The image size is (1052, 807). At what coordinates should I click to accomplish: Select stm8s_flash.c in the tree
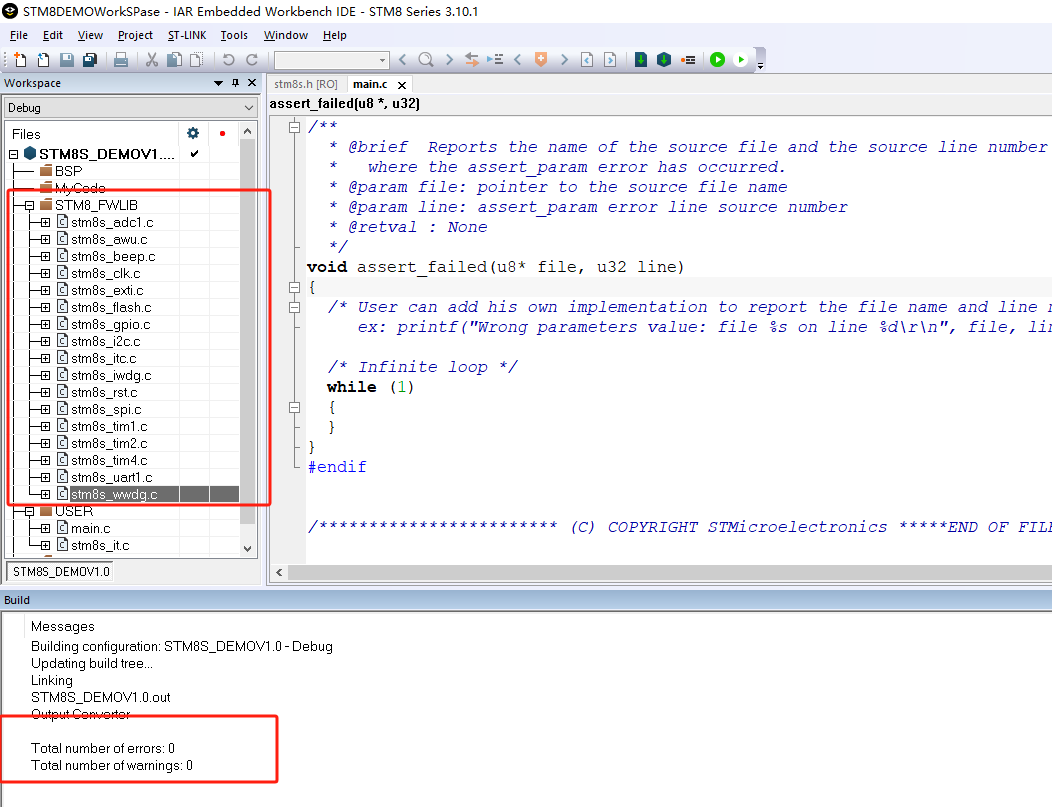tap(111, 308)
